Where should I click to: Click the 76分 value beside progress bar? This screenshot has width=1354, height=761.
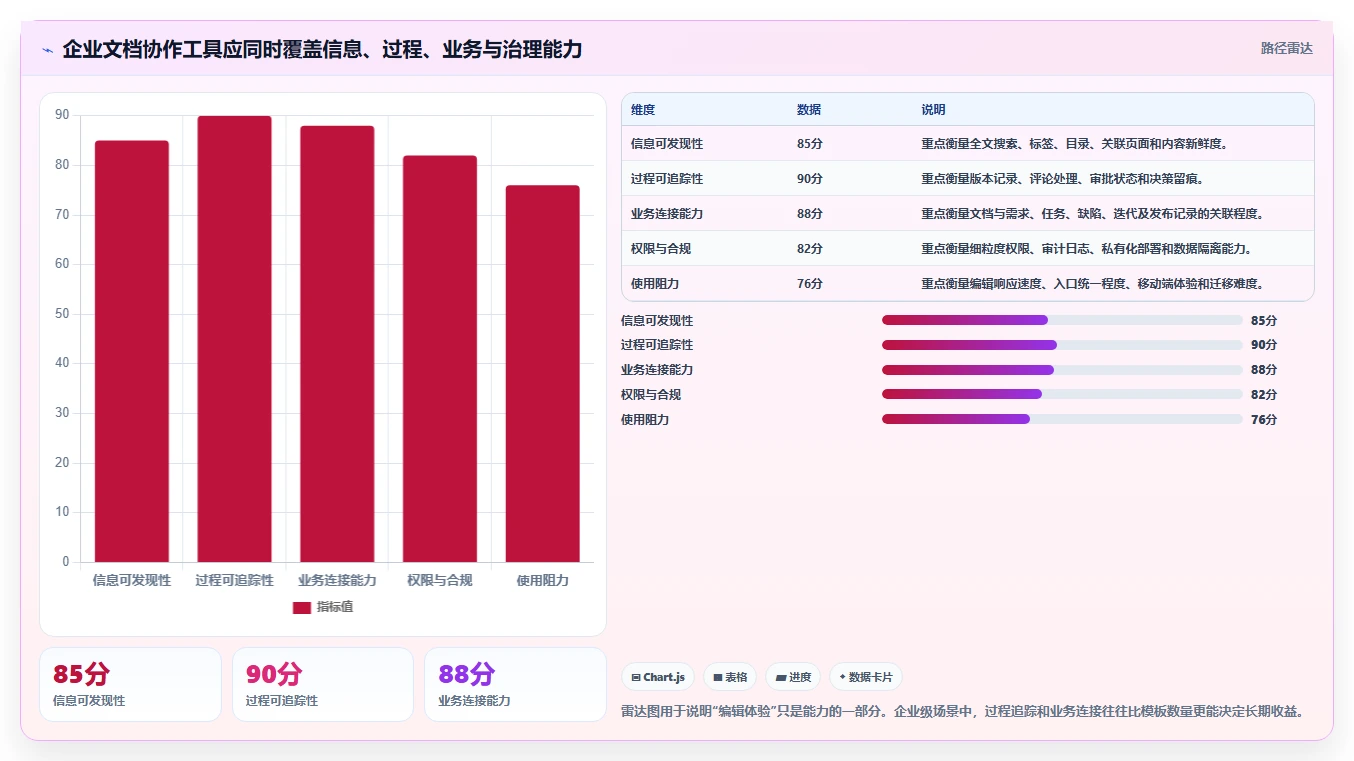pos(1264,420)
